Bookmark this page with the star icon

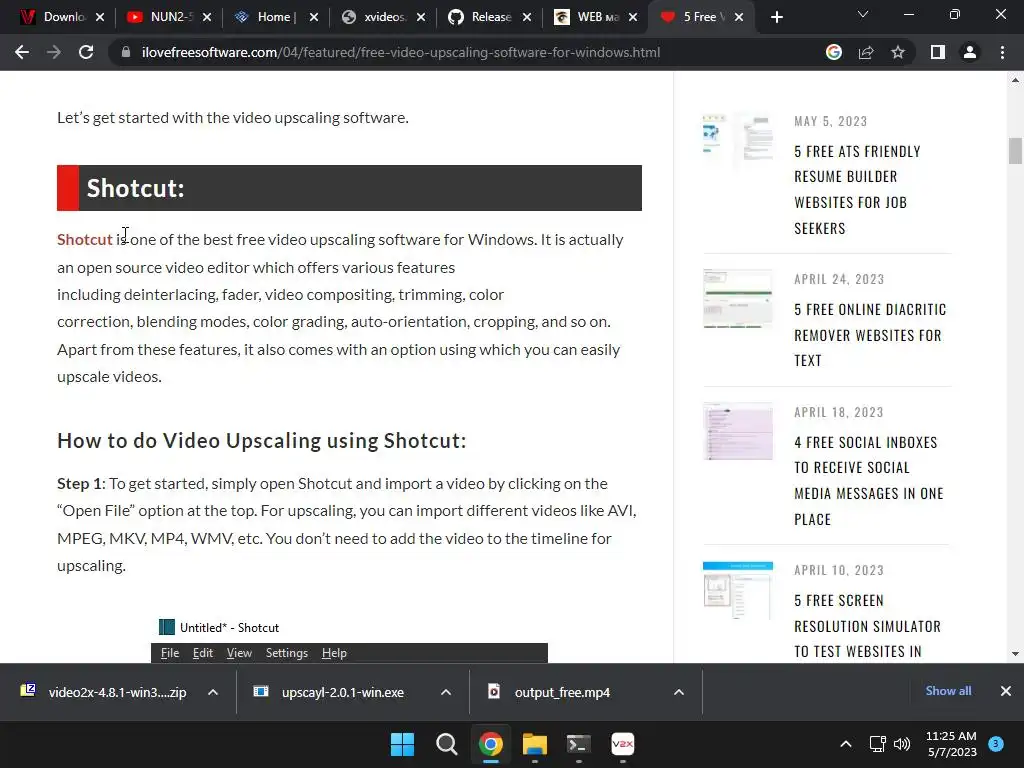[898, 52]
